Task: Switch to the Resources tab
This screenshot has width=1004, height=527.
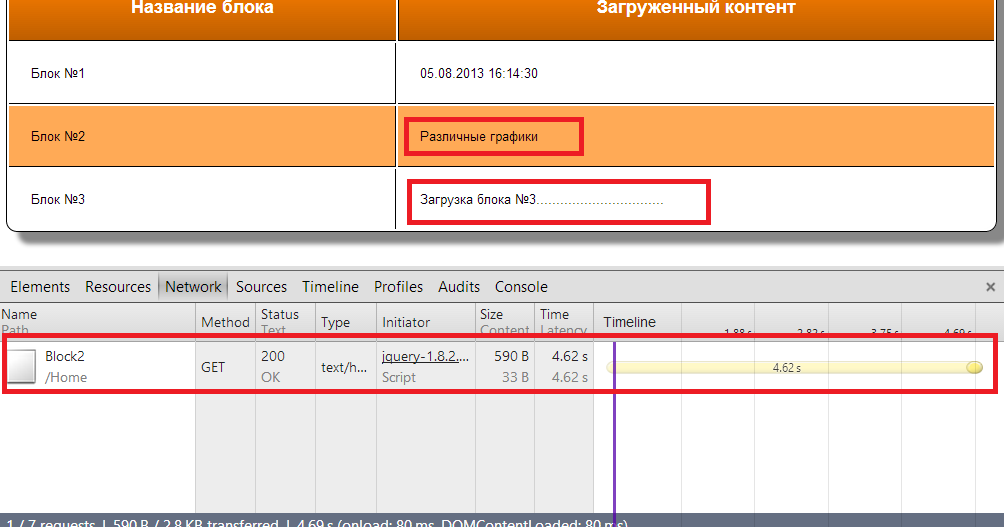Action: pos(118,287)
